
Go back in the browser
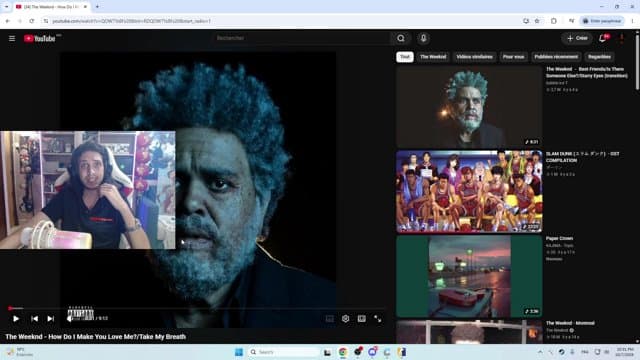point(7,21)
